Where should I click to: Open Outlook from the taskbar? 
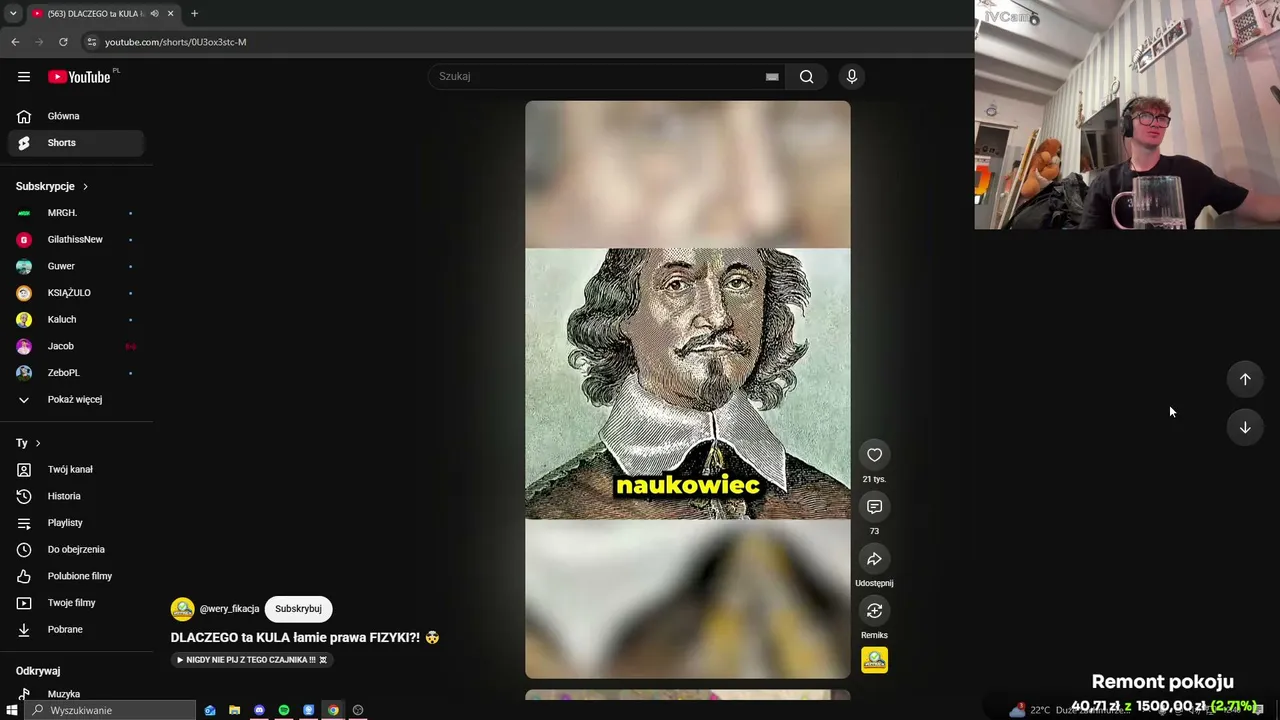[x=210, y=710]
